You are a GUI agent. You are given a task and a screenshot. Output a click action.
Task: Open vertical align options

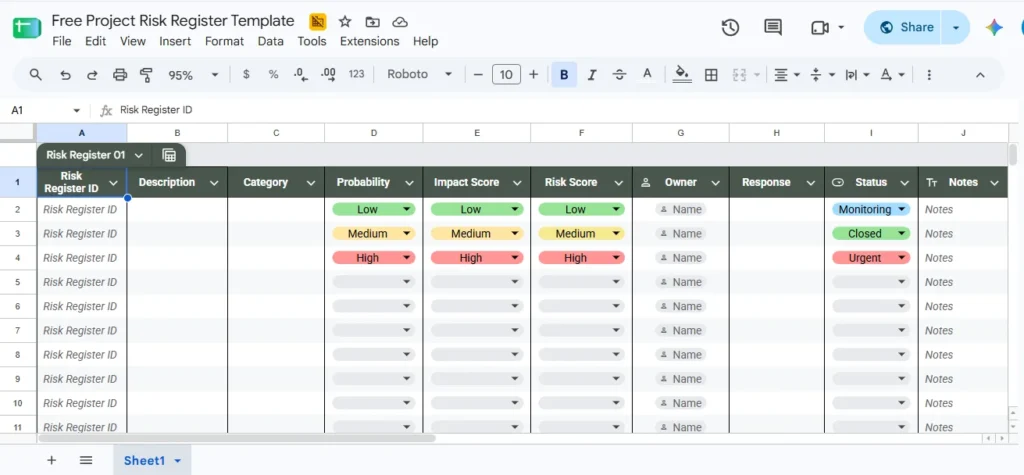pyautogui.click(x=822, y=74)
